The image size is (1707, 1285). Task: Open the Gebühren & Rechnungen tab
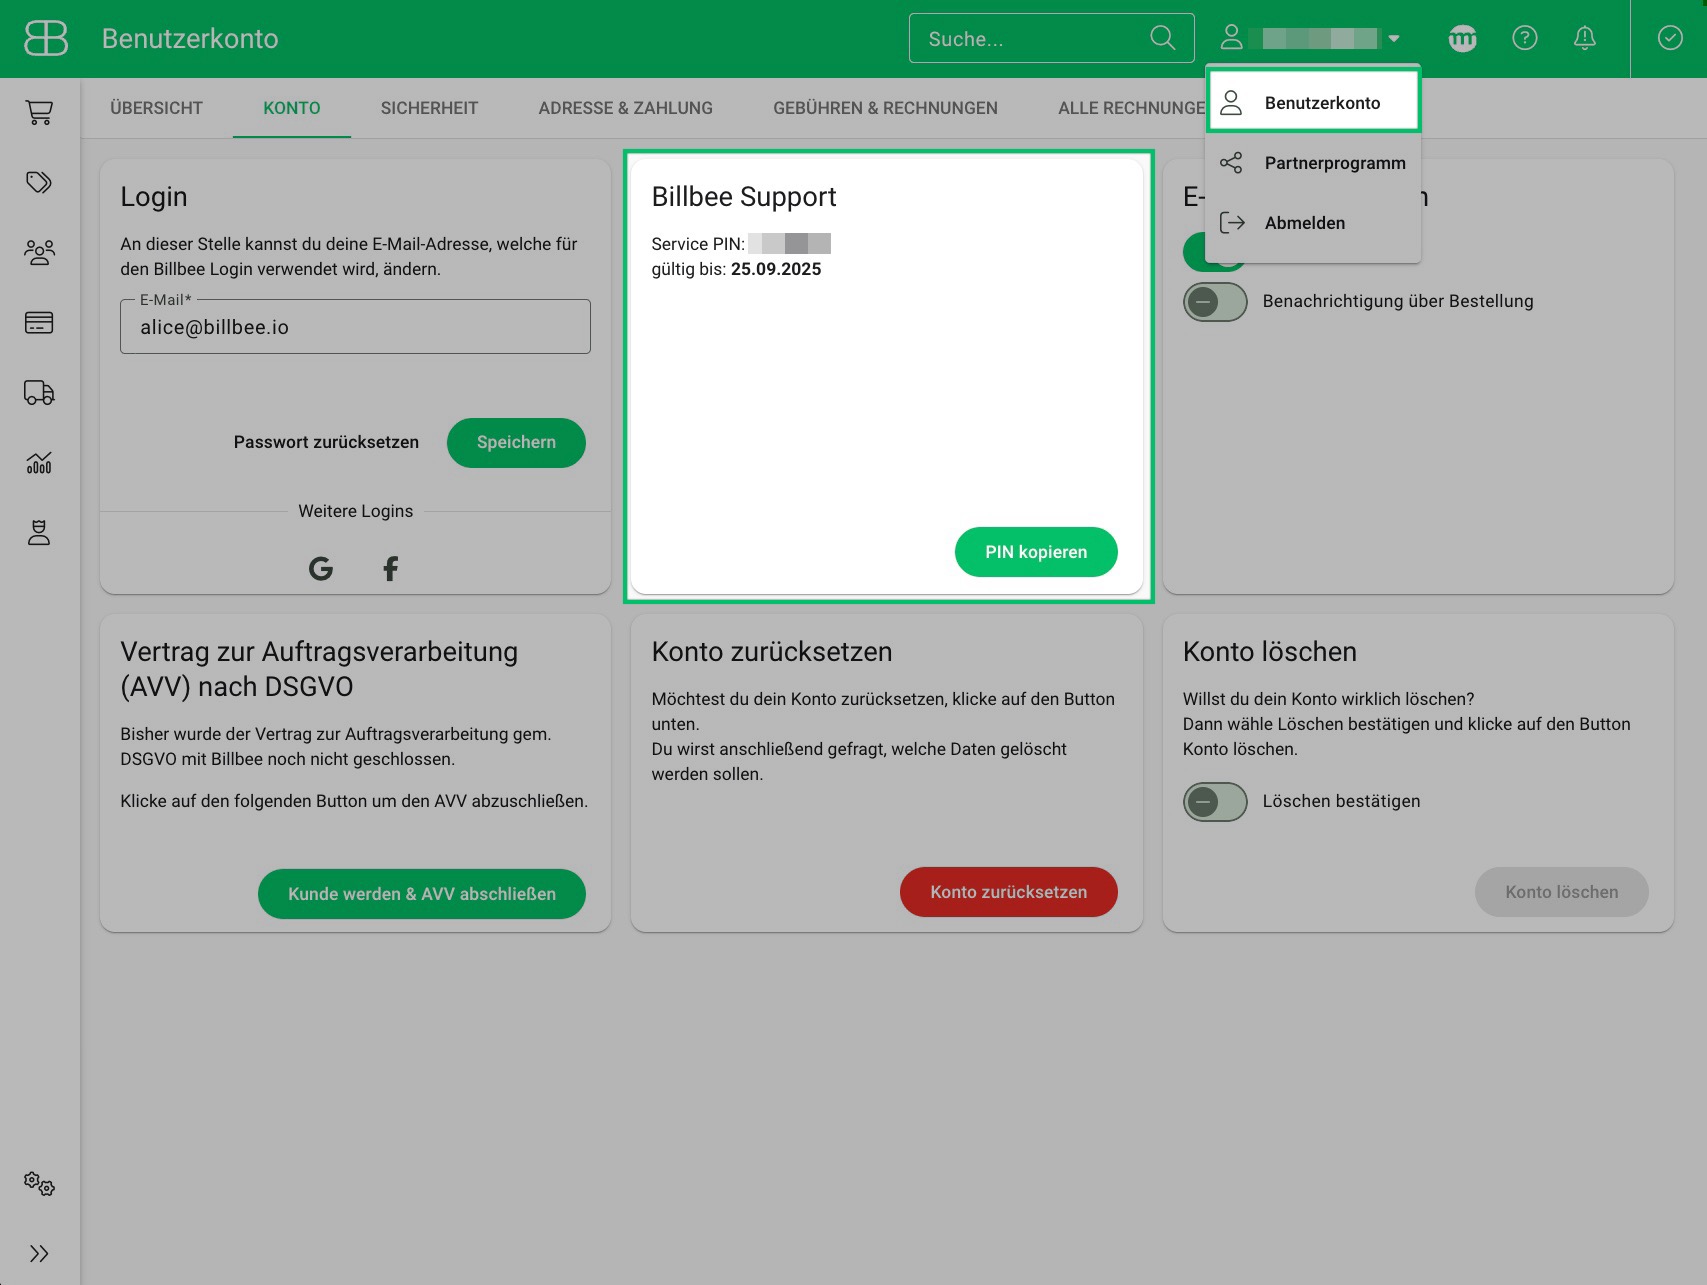[885, 108]
